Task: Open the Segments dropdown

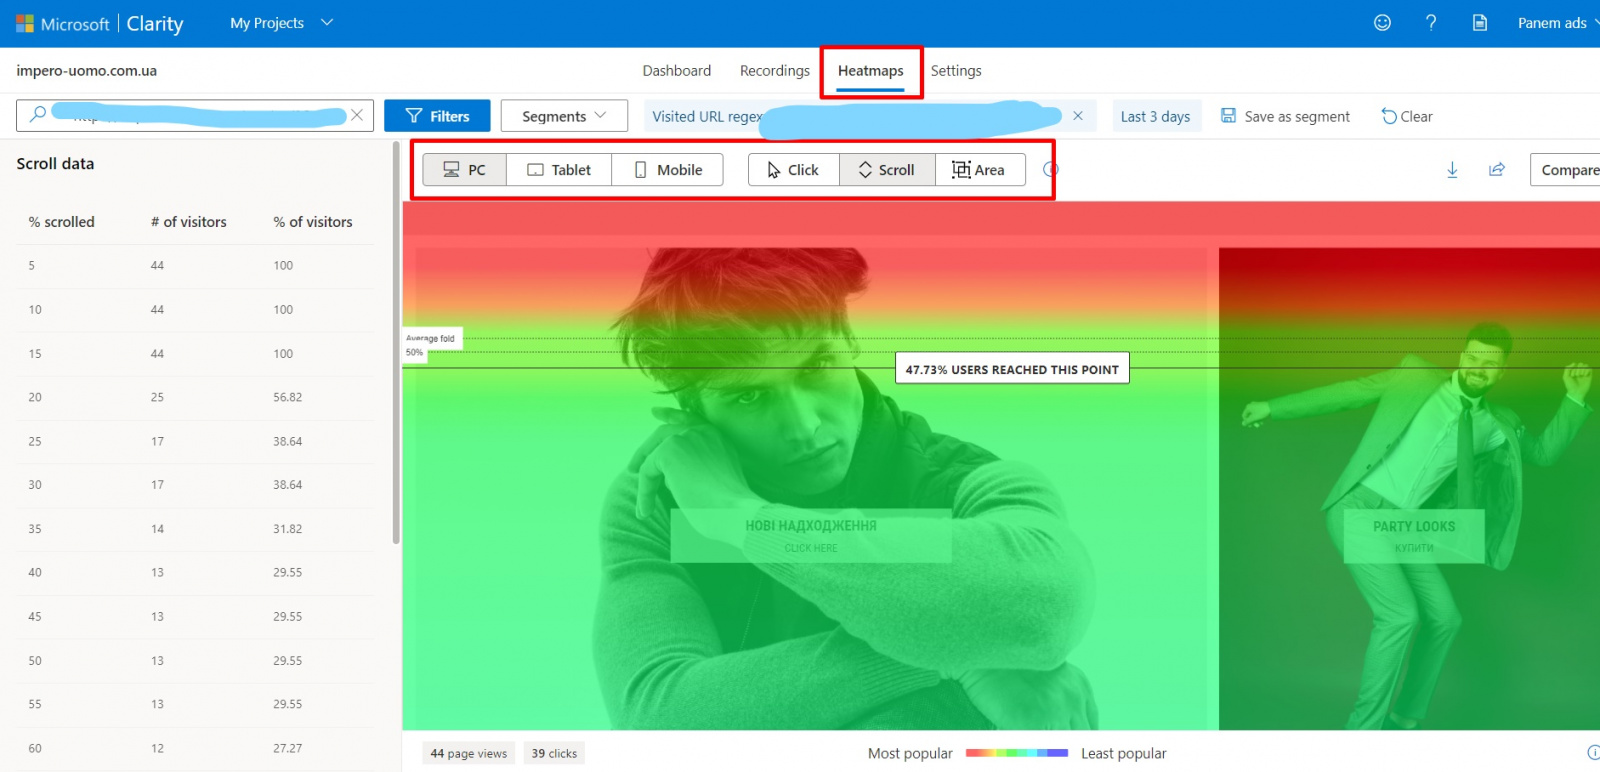Action: coord(564,116)
